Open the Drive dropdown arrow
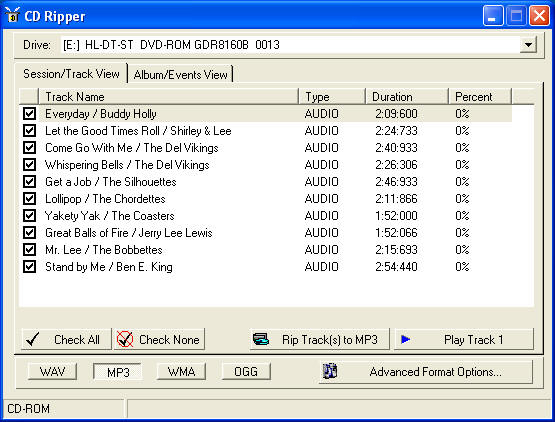This screenshot has height=422, width=555. point(528,45)
